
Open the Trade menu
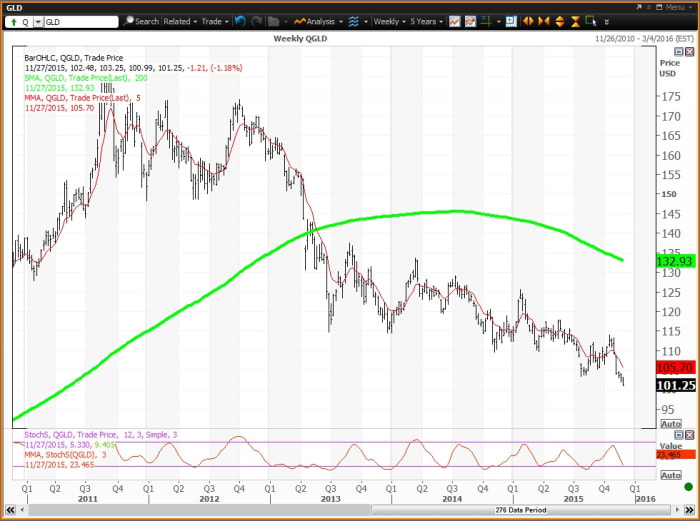pyautogui.click(x=214, y=21)
